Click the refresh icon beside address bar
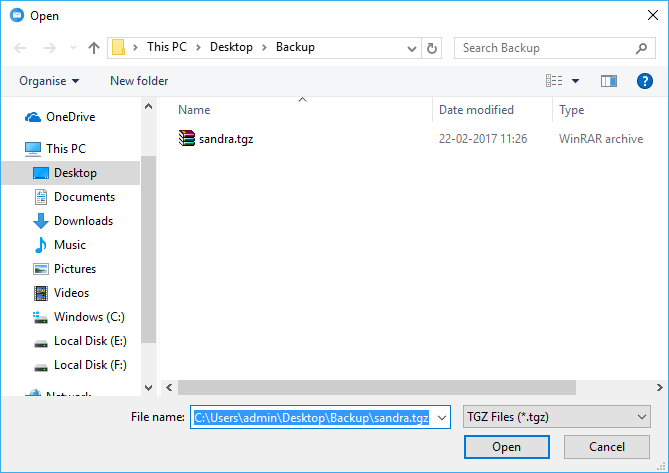 point(432,48)
